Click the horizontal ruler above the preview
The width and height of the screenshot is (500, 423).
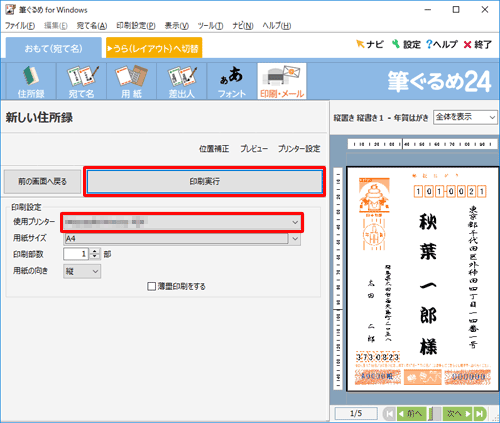click(x=422, y=144)
